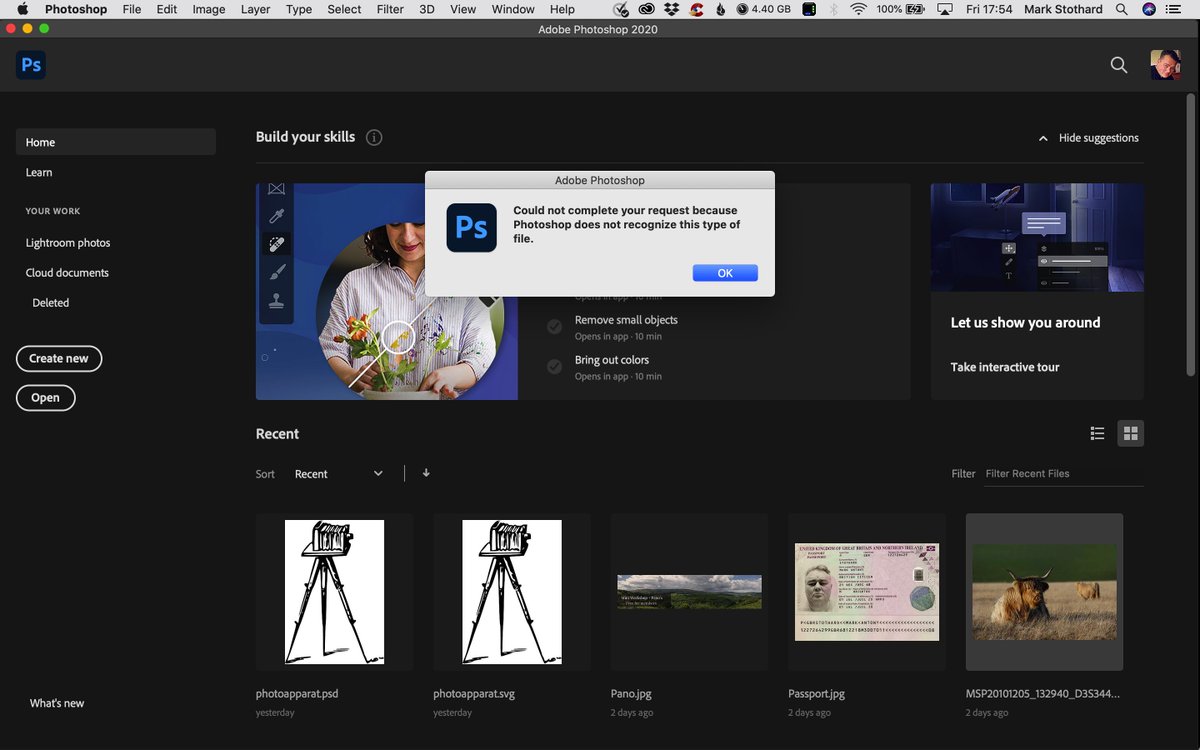The height and width of the screenshot is (750, 1200).
Task: Reverse sort order with the down arrow
Action: tap(426, 473)
